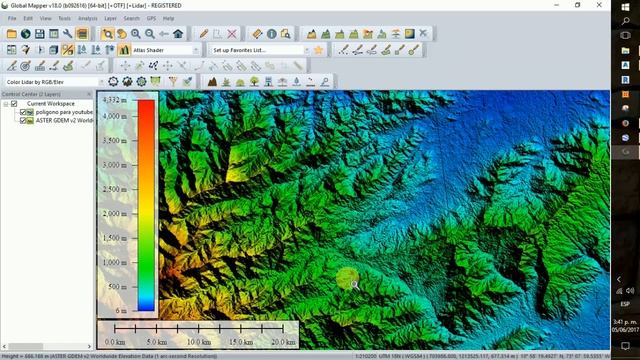Click the Height readout in status bar
This screenshot has height=360, width=640.
coord(109,356)
